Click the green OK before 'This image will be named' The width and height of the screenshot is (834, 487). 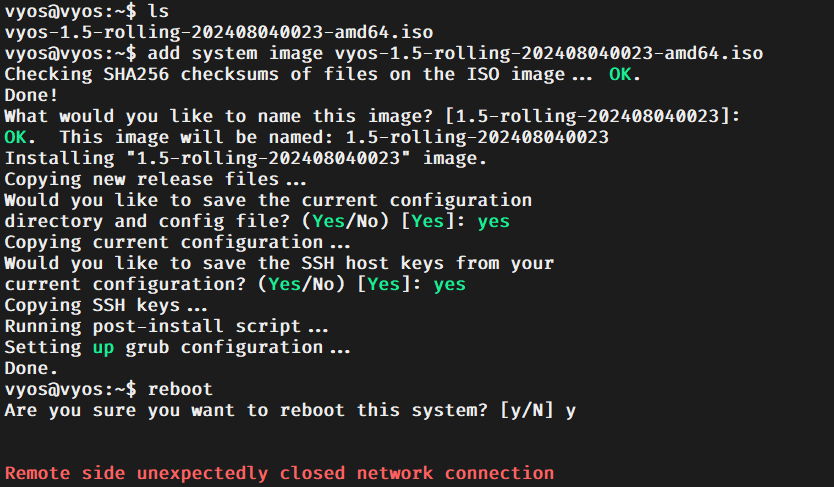tap(15, 137)
